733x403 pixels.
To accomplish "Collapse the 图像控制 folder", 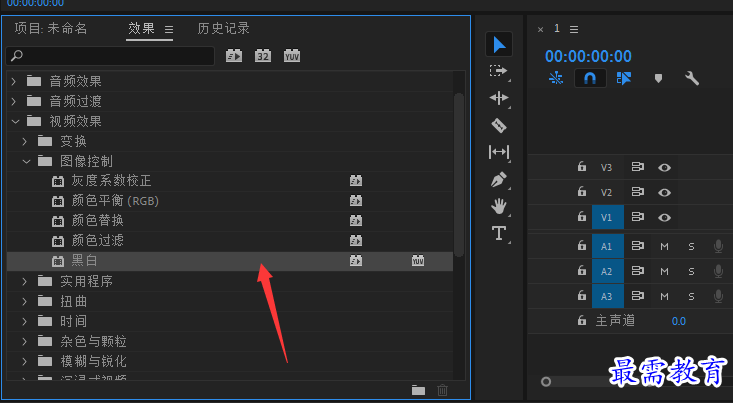I will [x=26, y=161].
